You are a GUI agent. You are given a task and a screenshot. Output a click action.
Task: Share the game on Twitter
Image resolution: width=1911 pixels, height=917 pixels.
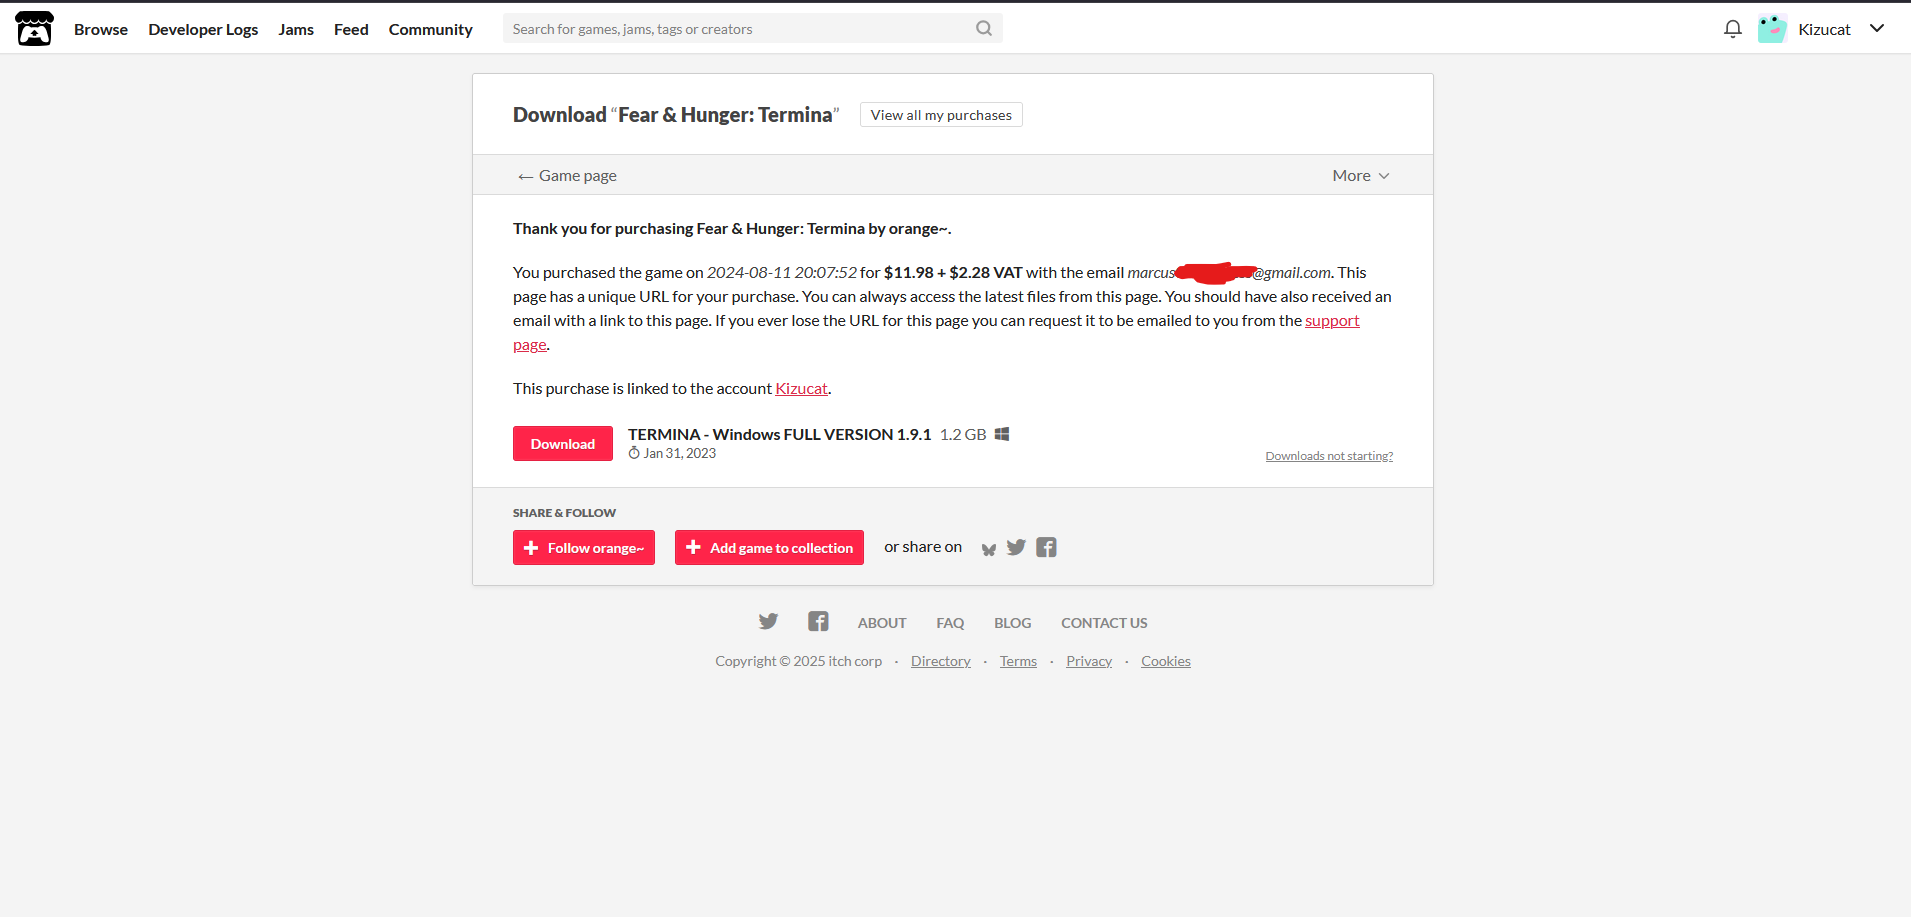1016,547
